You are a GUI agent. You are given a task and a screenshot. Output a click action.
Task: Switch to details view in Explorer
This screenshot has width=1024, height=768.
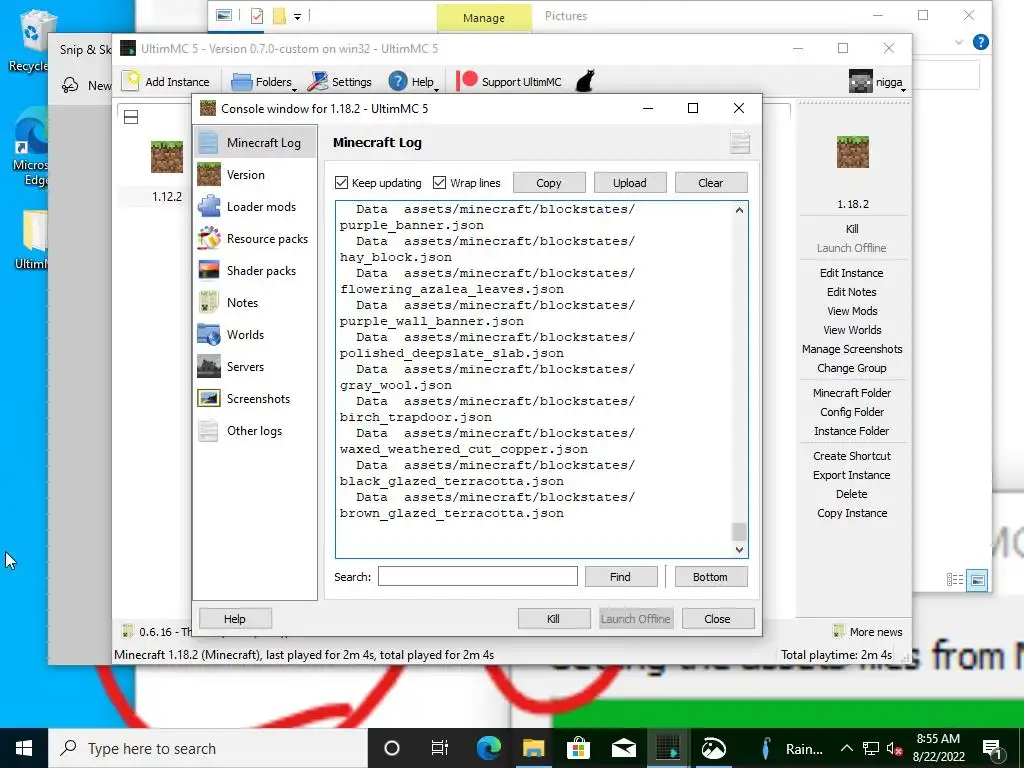click(x=955, y=579)
